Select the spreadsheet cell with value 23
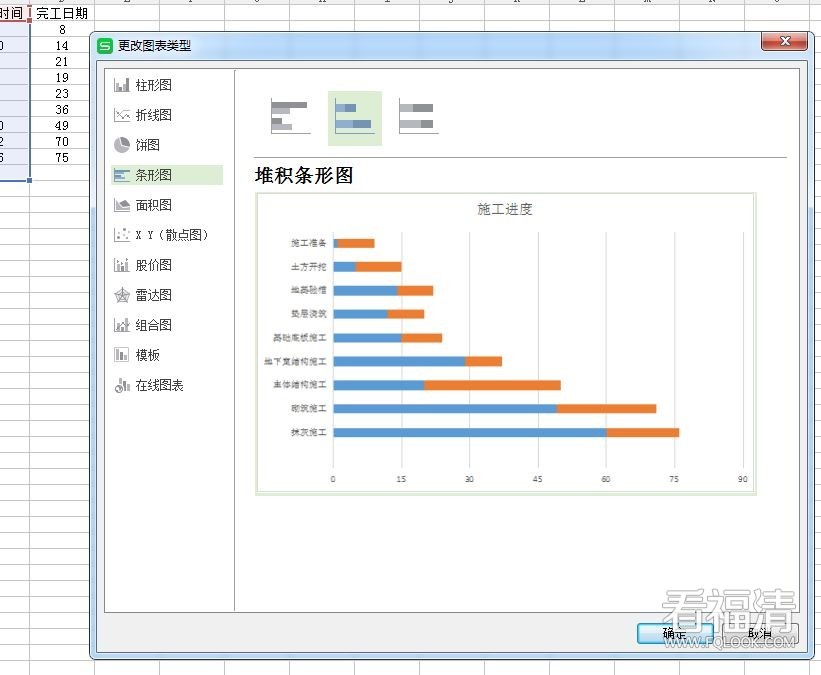 tap(62, 93)
